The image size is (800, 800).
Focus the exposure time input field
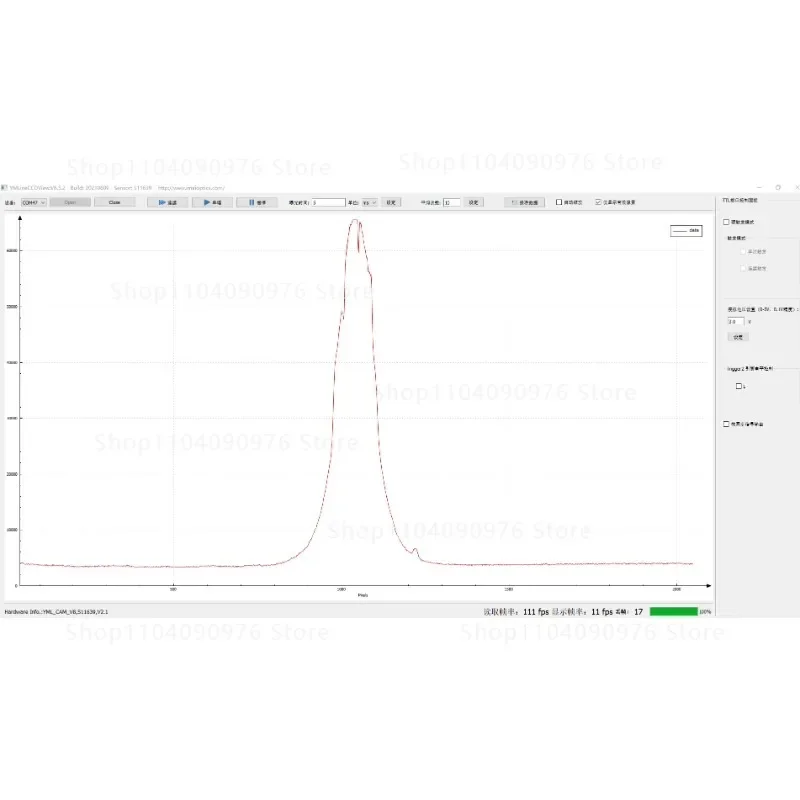point(328,203)
